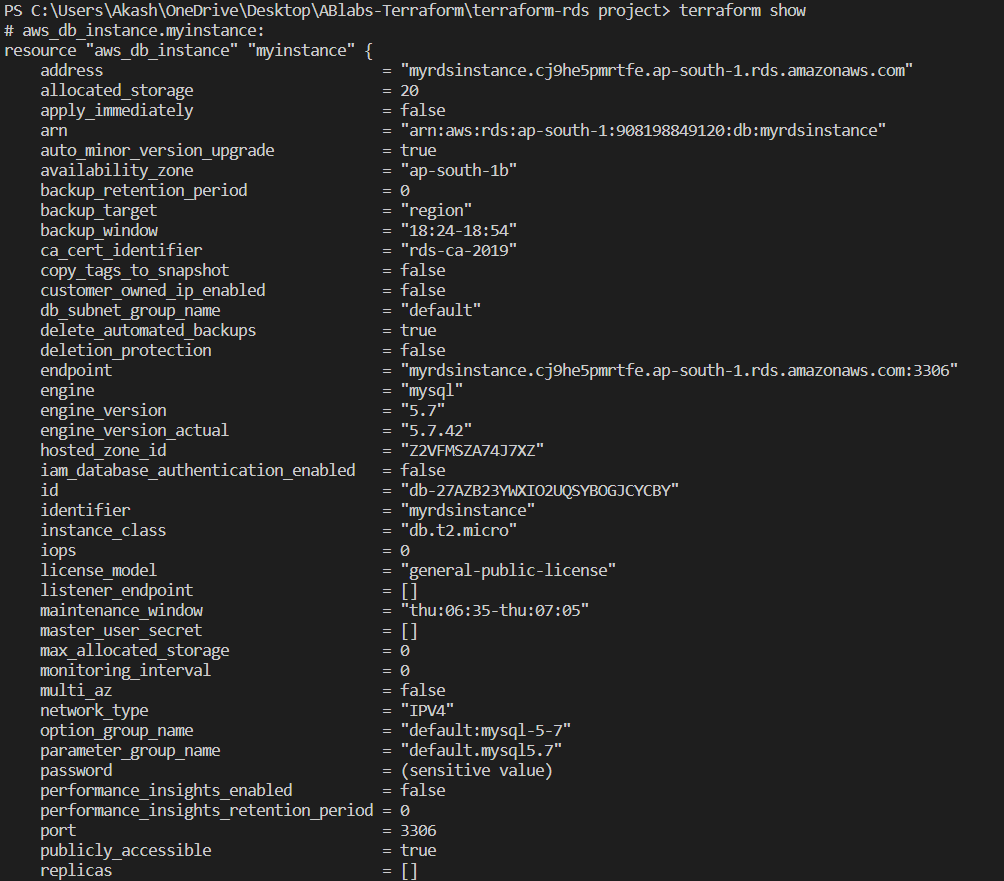This screenshot has width=1004, height=881.
Task: Click the hosted_zone_id value
Action: pyautogui.click(x=472, y=451)
